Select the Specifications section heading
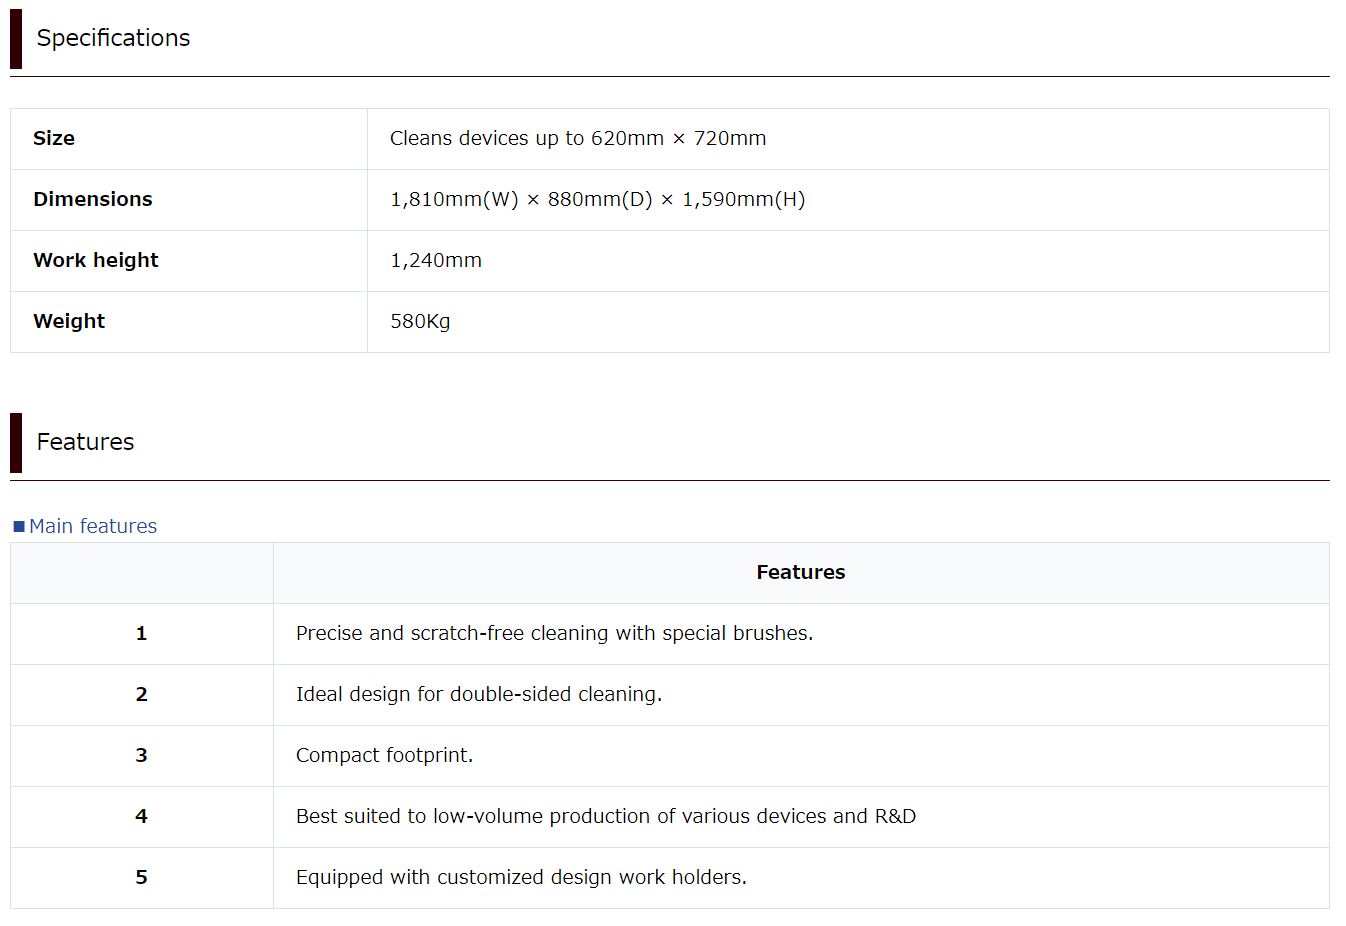Screen dimensions: 1346x926 coord(113,38)
